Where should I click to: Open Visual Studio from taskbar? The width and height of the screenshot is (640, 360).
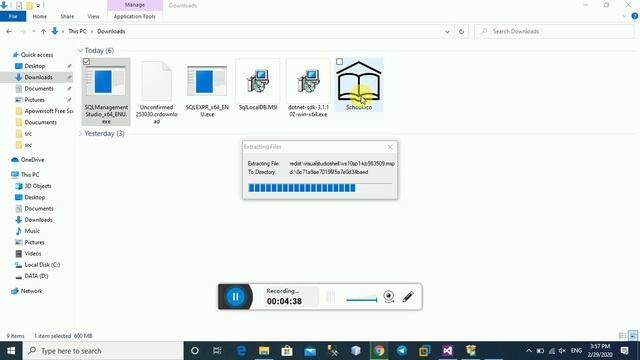pos(447,351)
